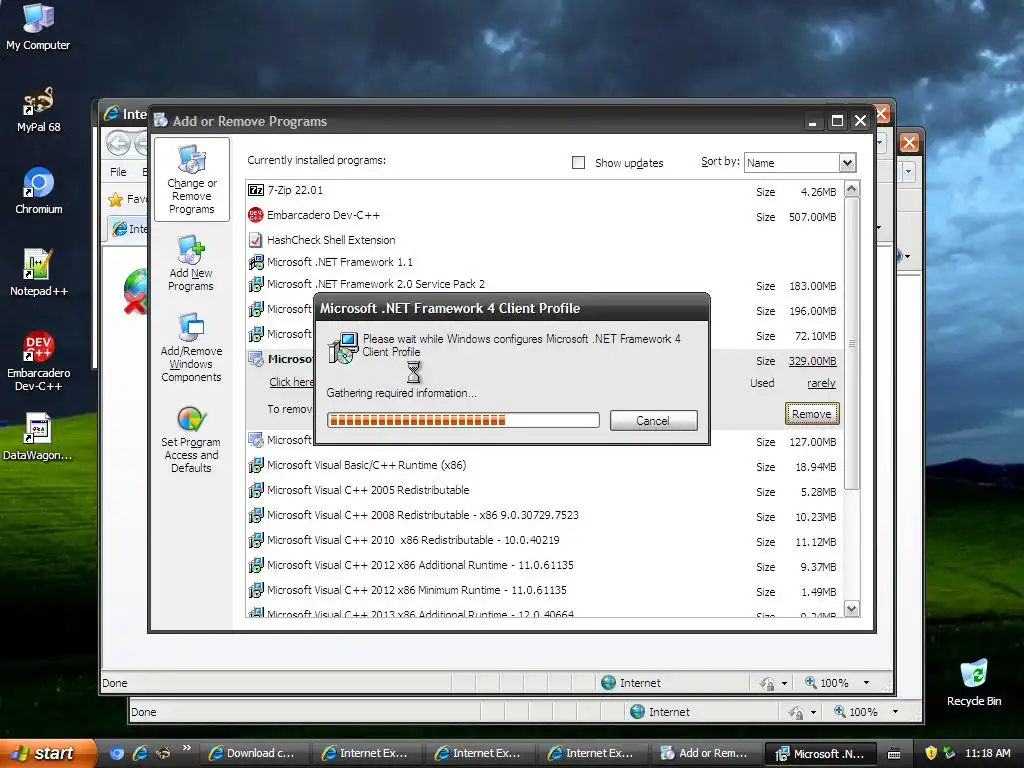
Task: Open the MyPal 68 desktop shortcut
Action: (x=38, y=110)
